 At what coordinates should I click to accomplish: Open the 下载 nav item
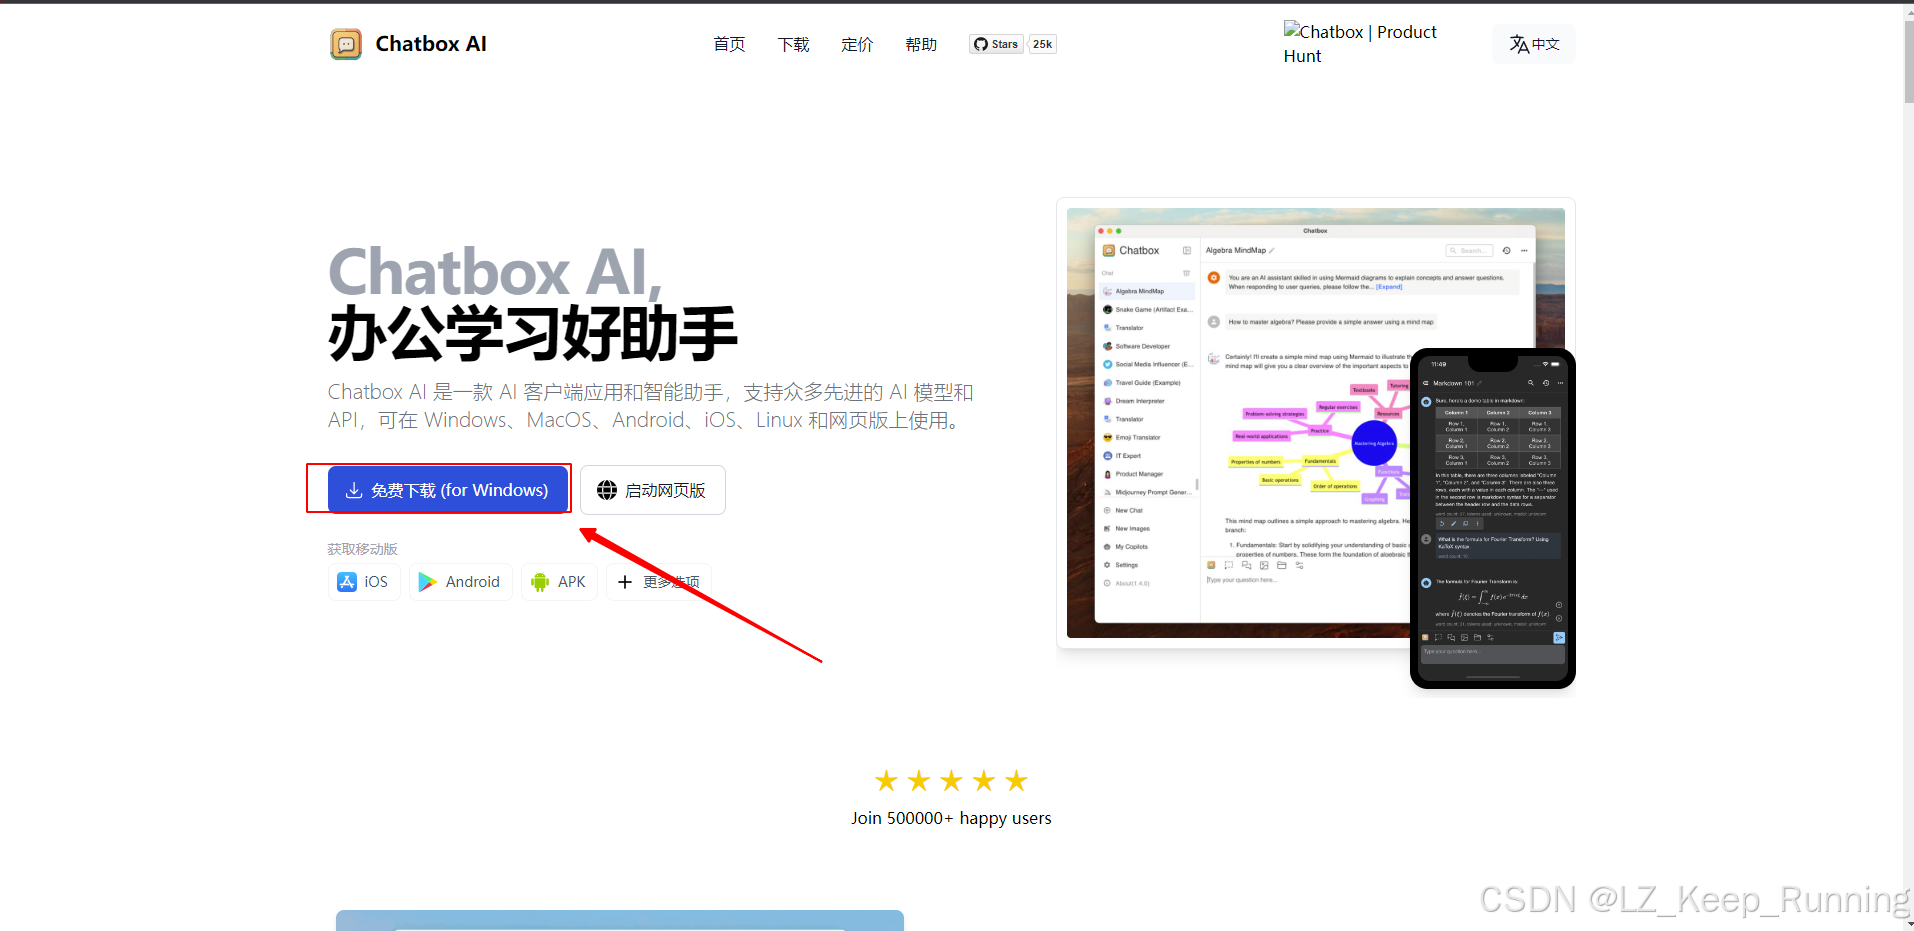[793, 44]
